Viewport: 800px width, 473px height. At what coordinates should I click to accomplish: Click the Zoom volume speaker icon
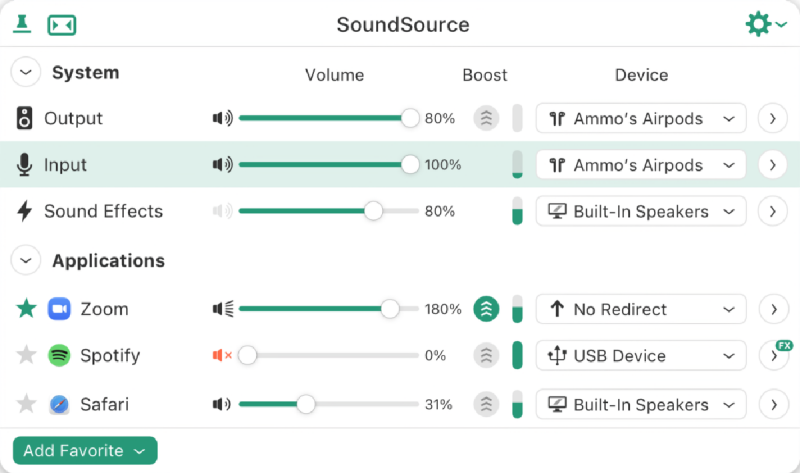pos(222,309)
